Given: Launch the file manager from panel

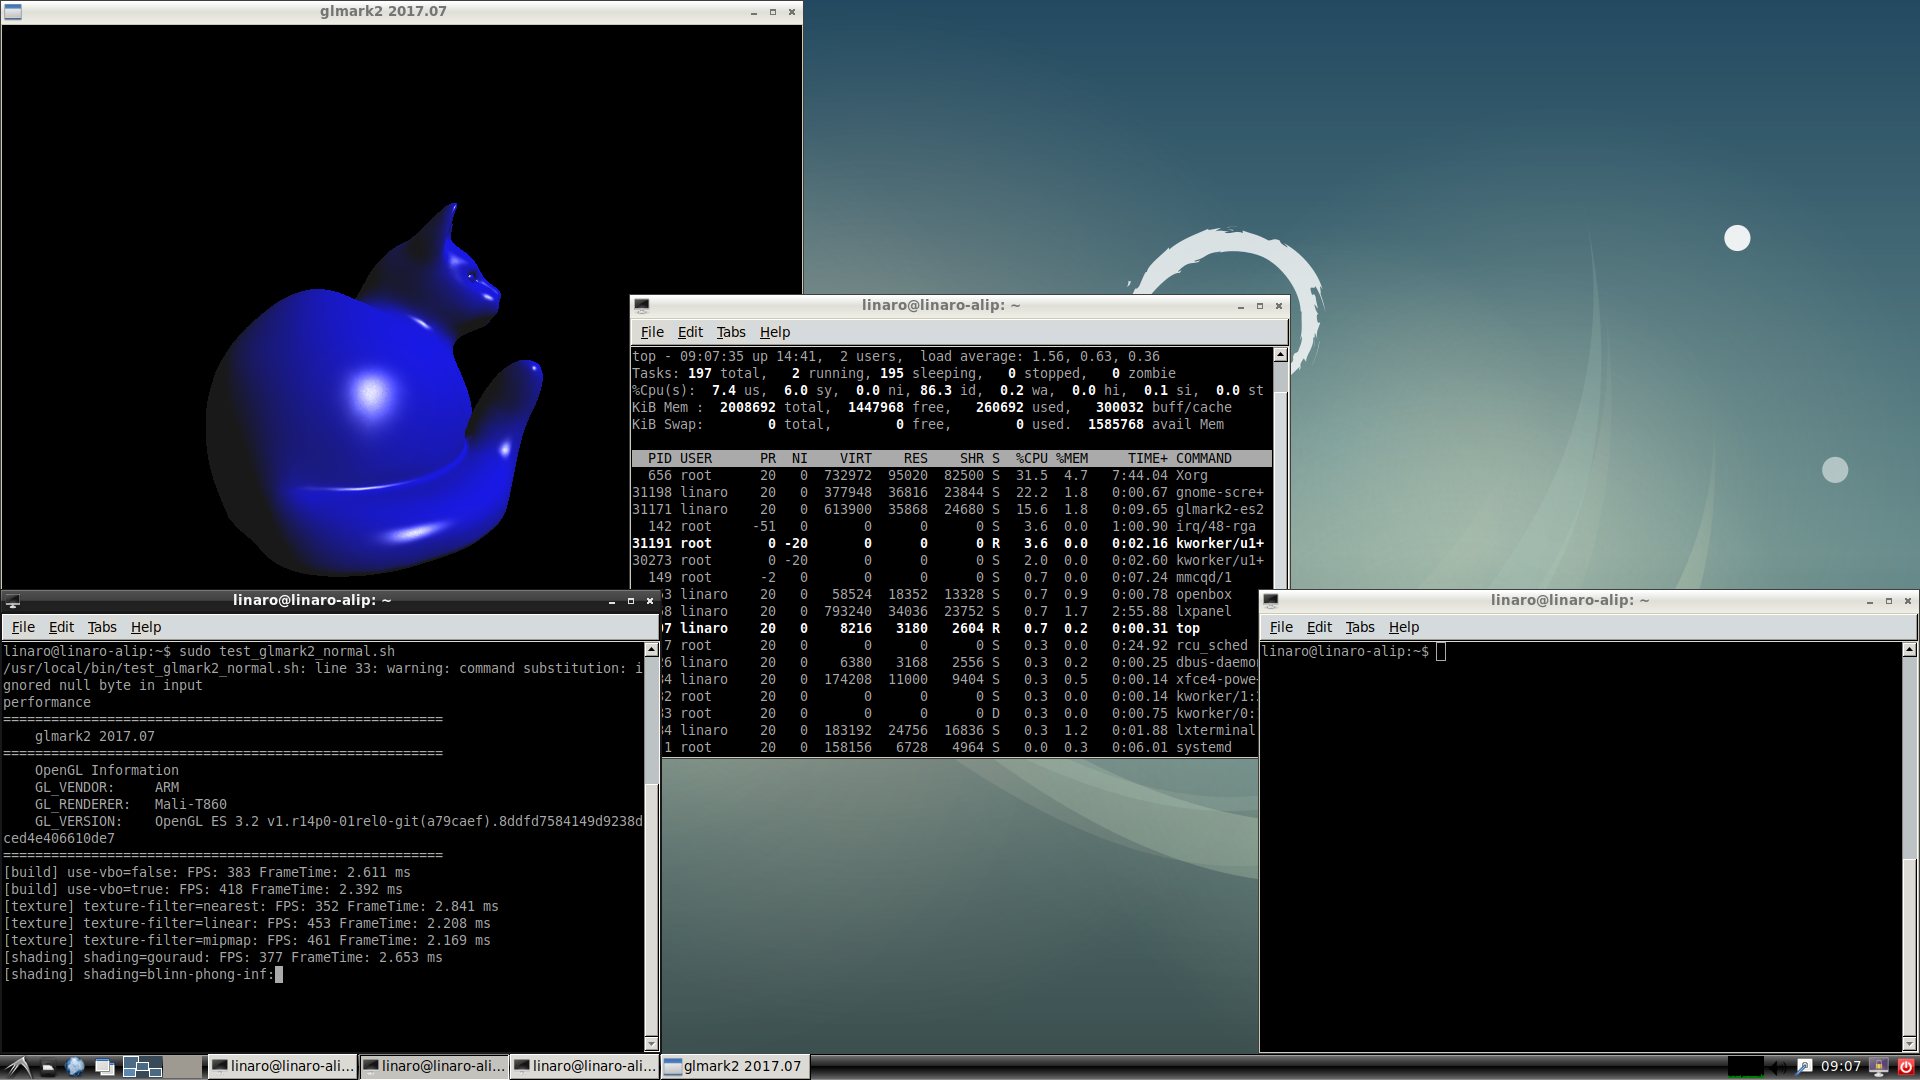Looking at the screenshot, I should [47, 1067].
